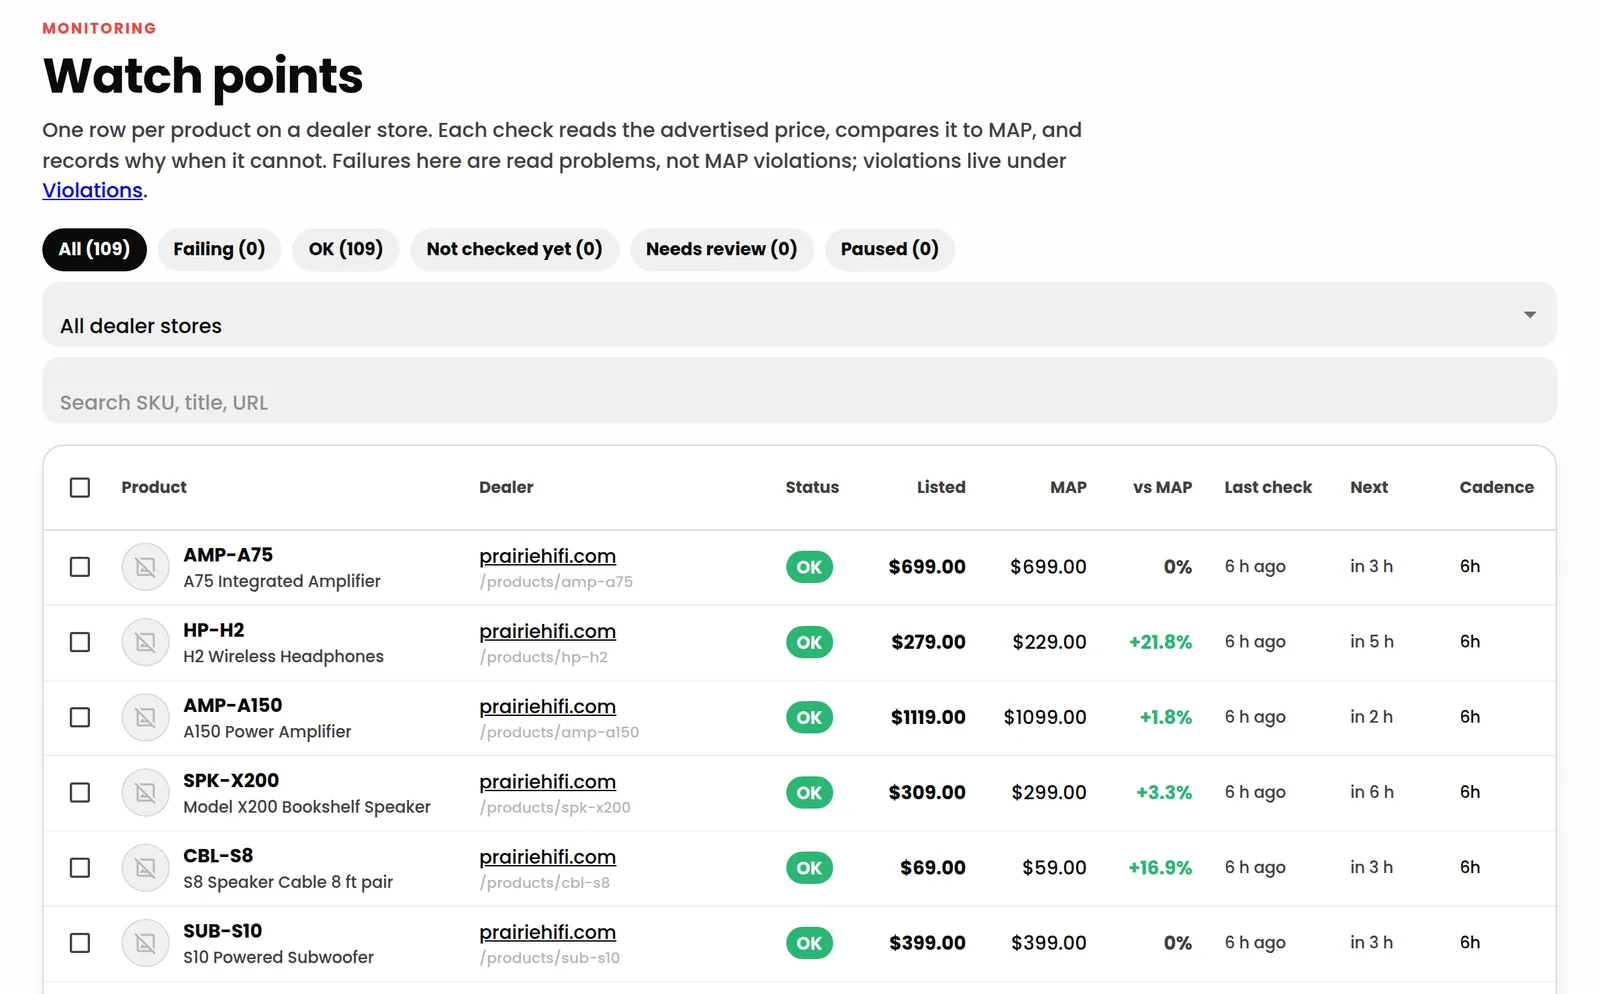Click the vs MAP column header

pos(1162,487)
